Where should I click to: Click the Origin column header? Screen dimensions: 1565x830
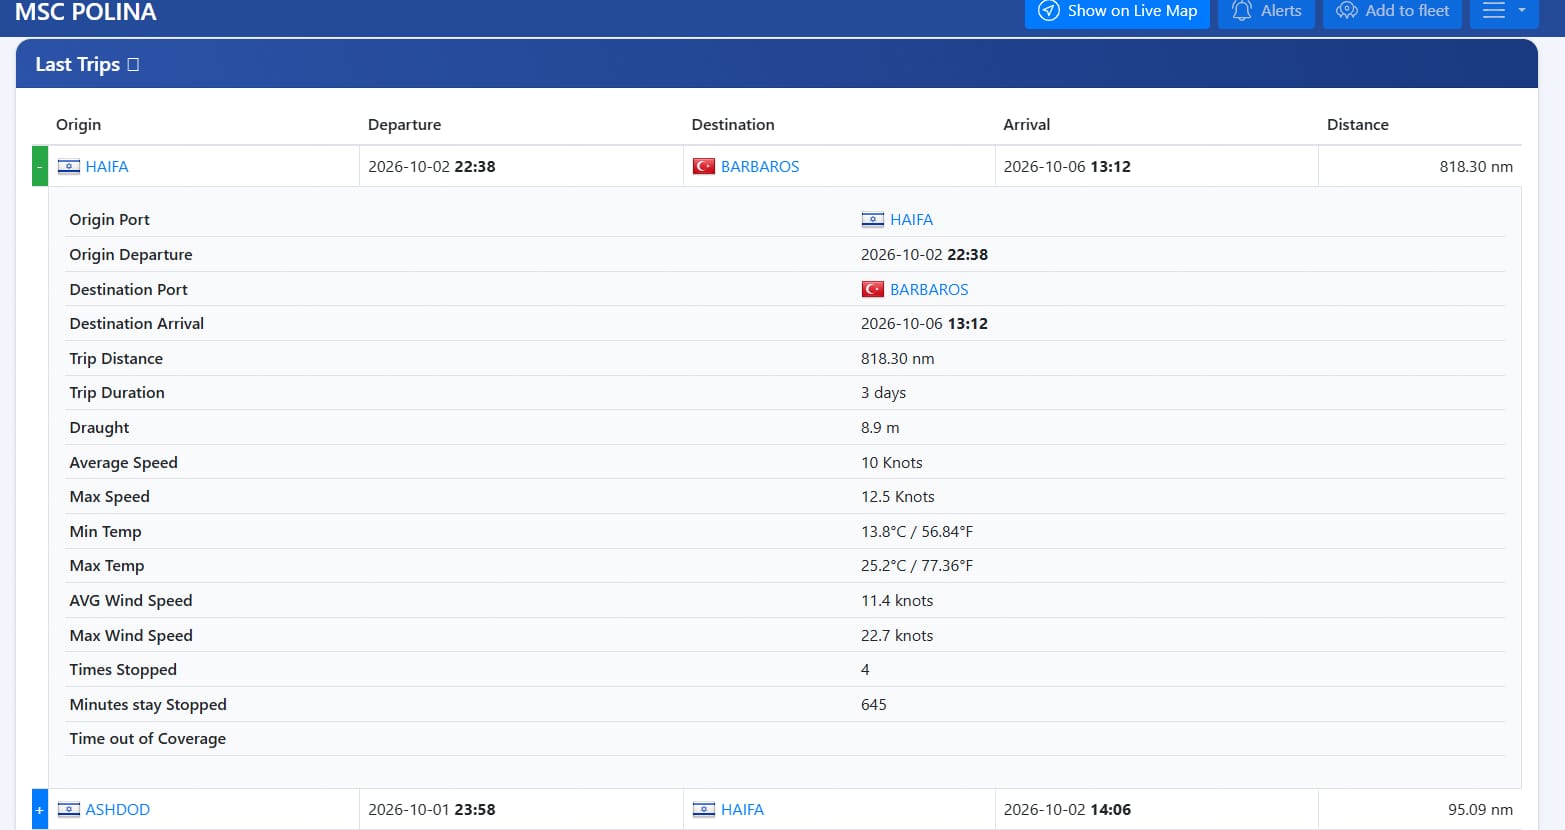point(78,125)
